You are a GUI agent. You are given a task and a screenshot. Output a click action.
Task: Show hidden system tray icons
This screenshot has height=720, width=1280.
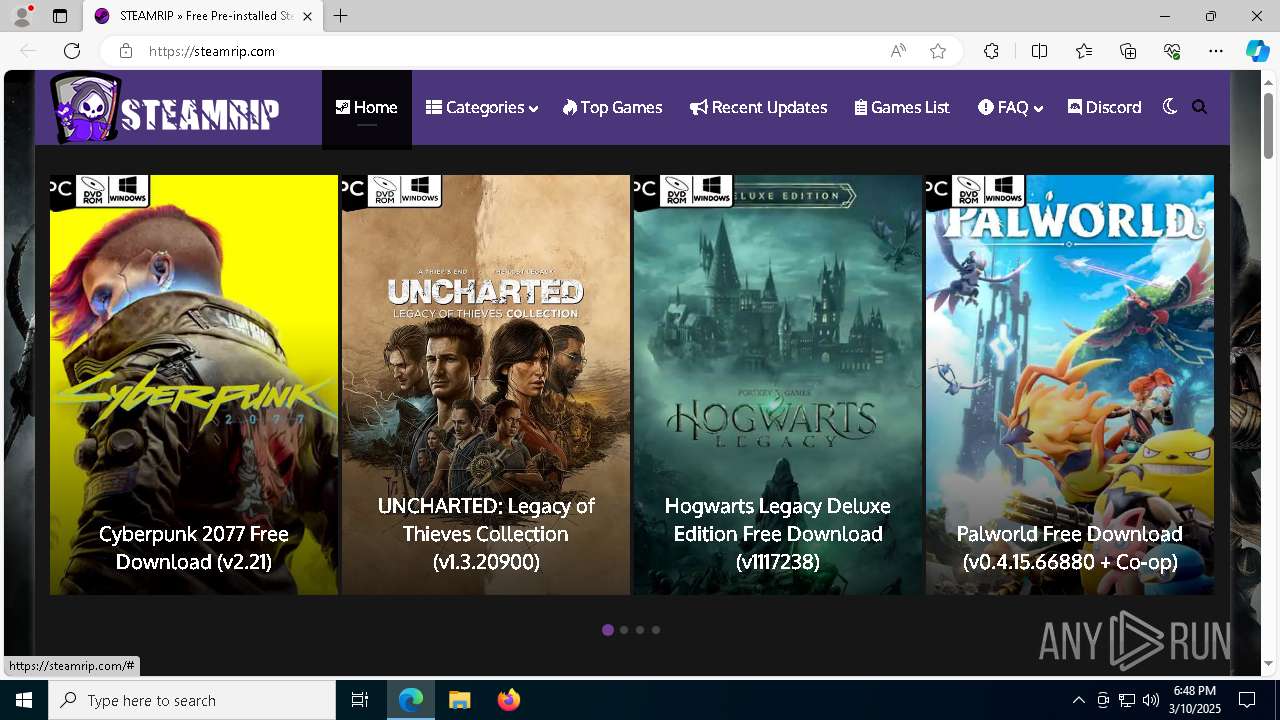pos(1078,700)
